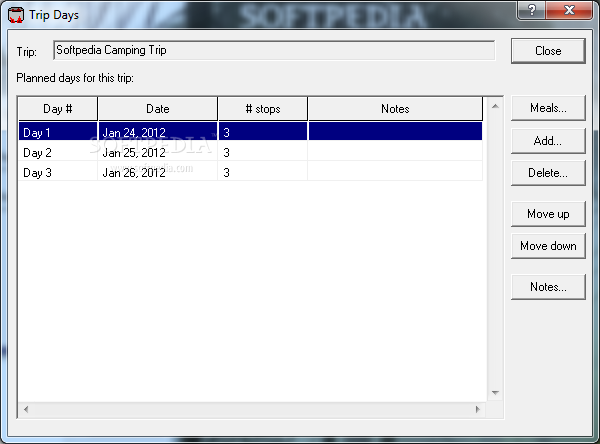Click the question mark help button
Screen dimensions: 600x444
pyautogui.click(x=532, y=10)
